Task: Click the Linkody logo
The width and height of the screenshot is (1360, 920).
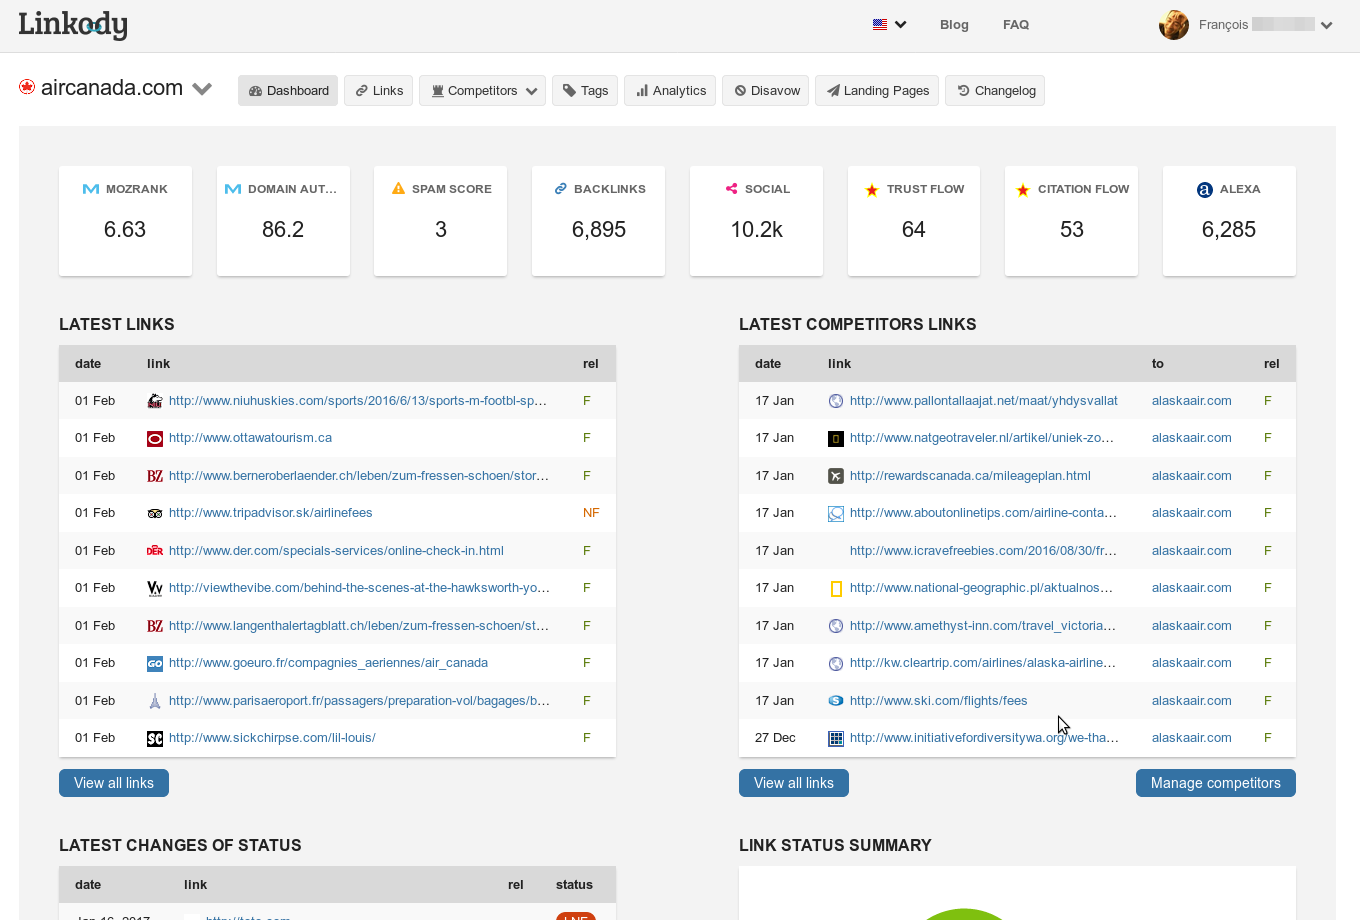Action: coord(73,24)
